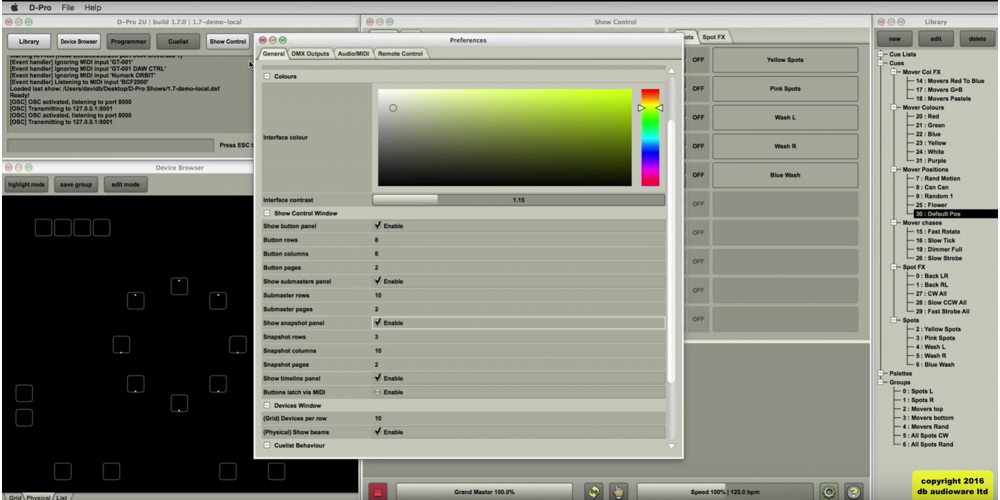The width and height of the screenshot is (1000, 500).
Task: Open the File menu
Action: [x=68, y=8]
